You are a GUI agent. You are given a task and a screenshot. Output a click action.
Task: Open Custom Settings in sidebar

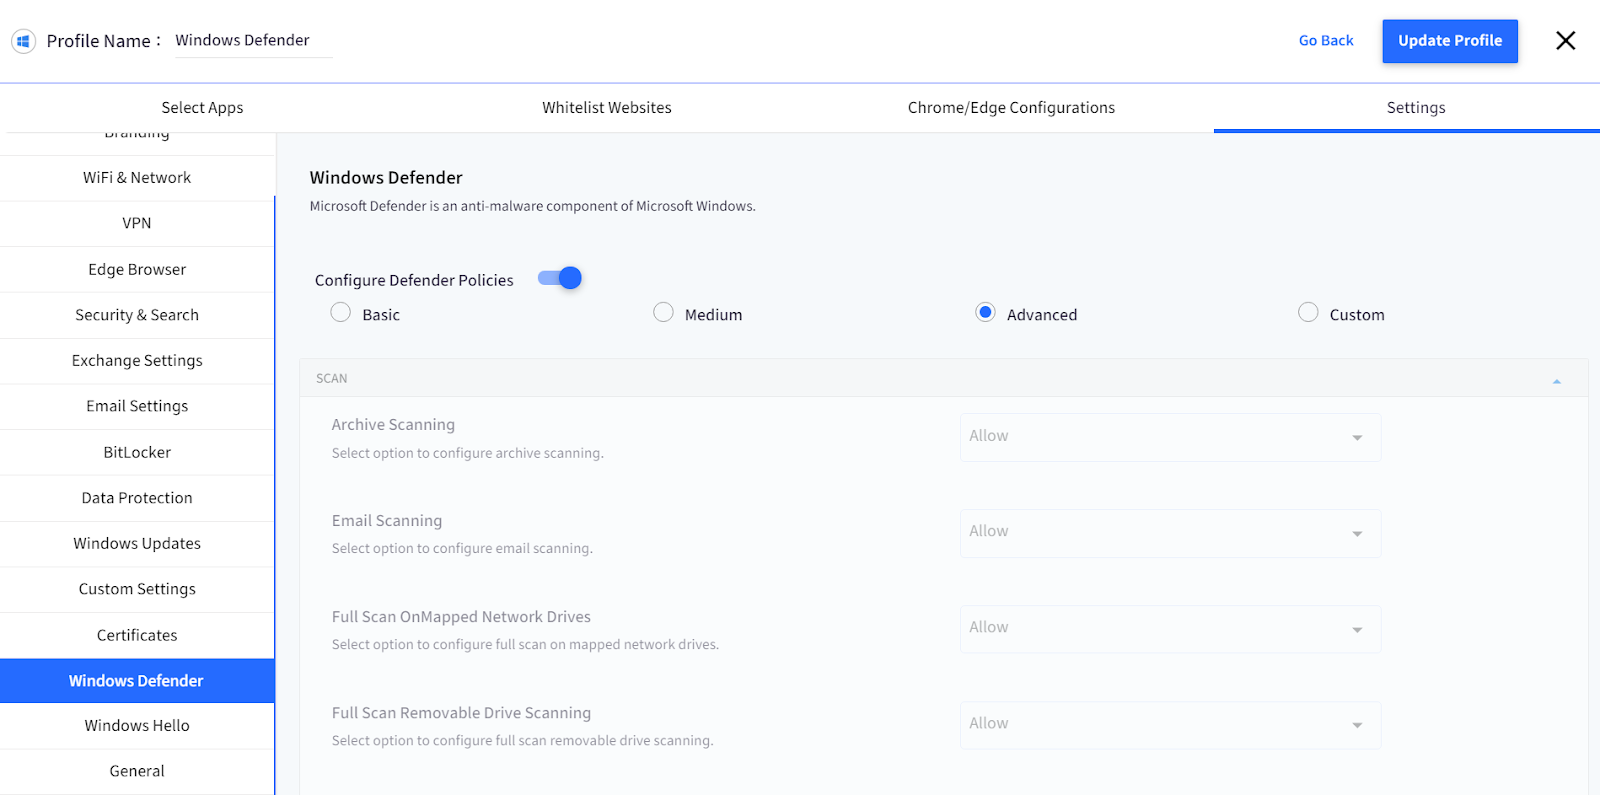coord(137,590)
